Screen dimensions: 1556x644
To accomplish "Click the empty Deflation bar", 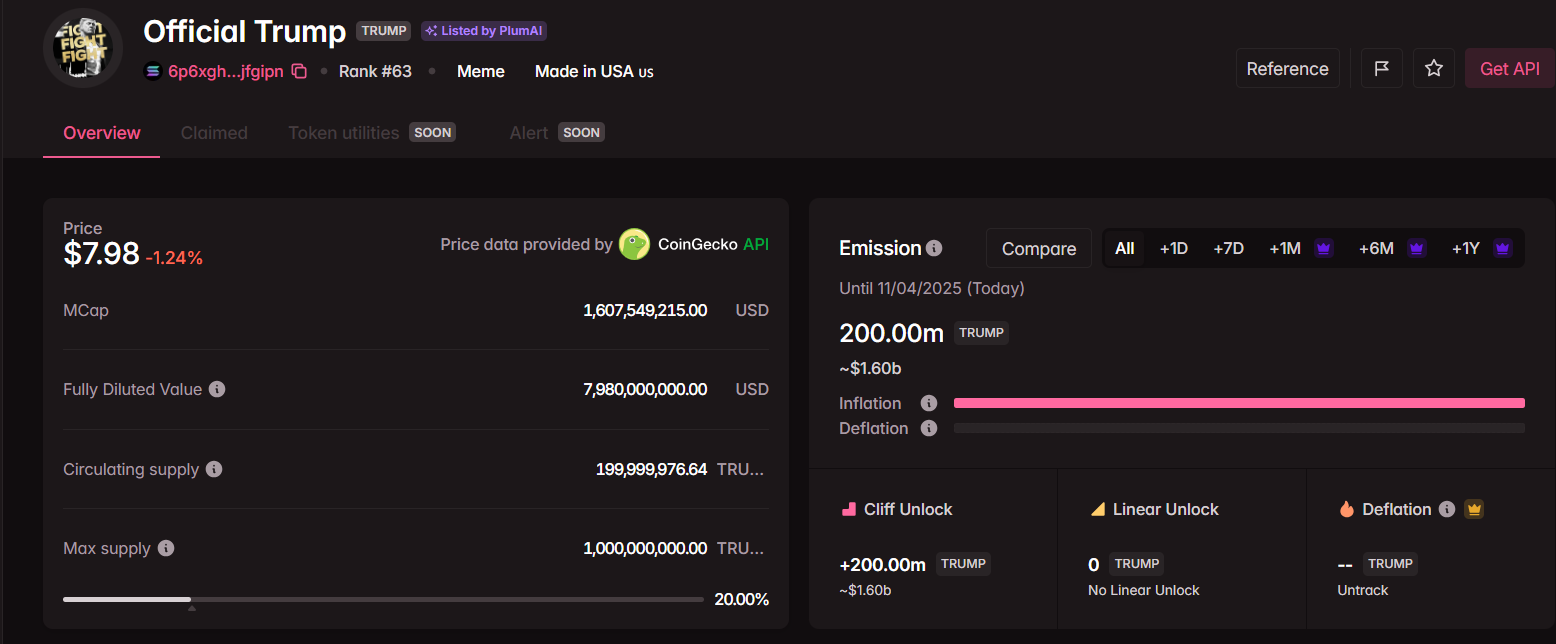I will [1239, 428].
